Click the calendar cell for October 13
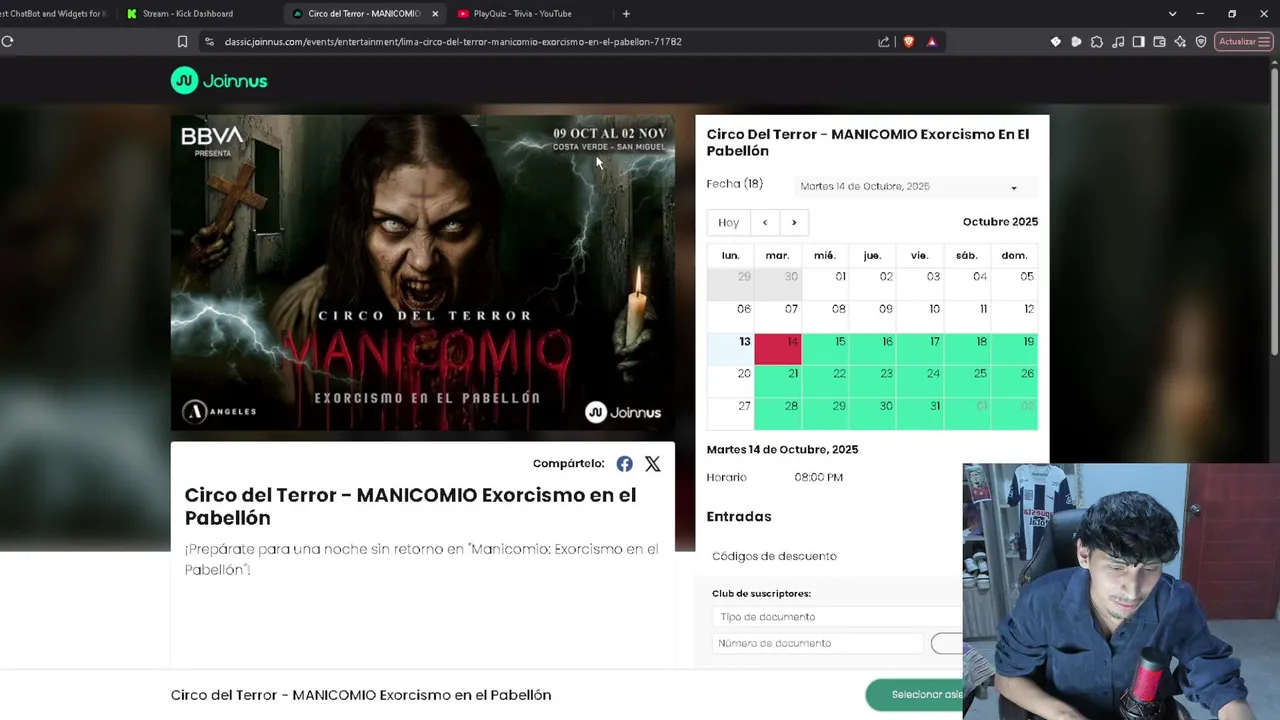Viewport: 1280px width, 720px height. (x=730, y=350)
